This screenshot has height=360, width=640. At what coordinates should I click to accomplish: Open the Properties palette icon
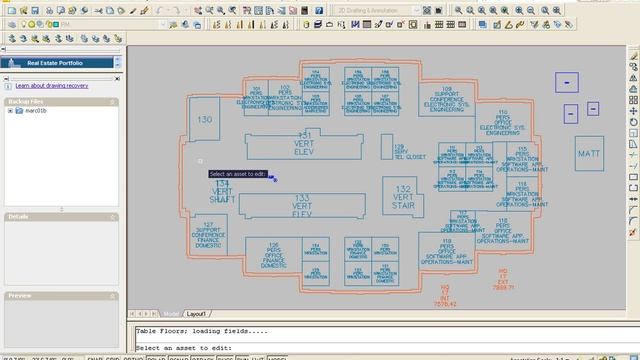[247, 10]
